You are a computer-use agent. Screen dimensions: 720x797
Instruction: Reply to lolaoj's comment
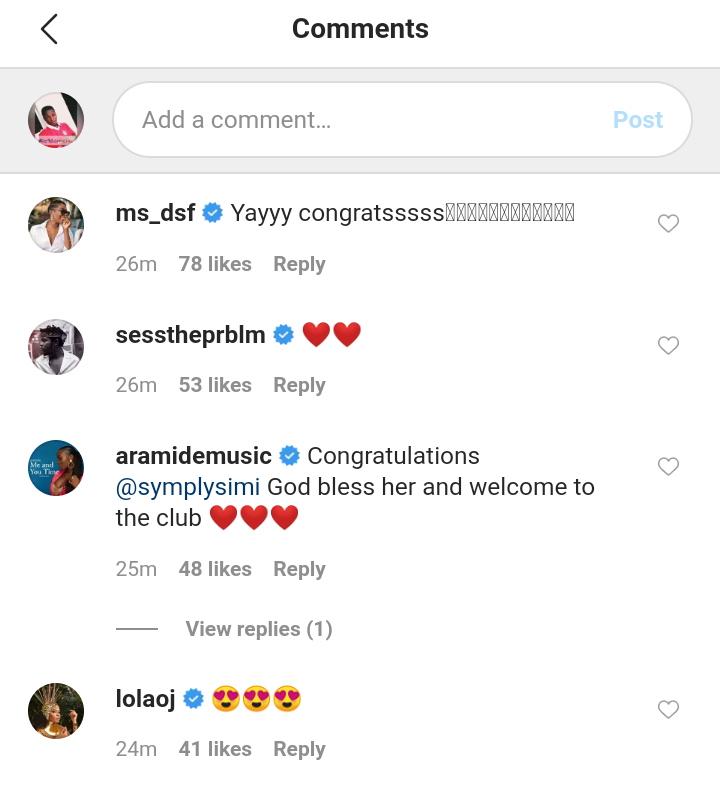pyautogui.click(x=299, y=749)
